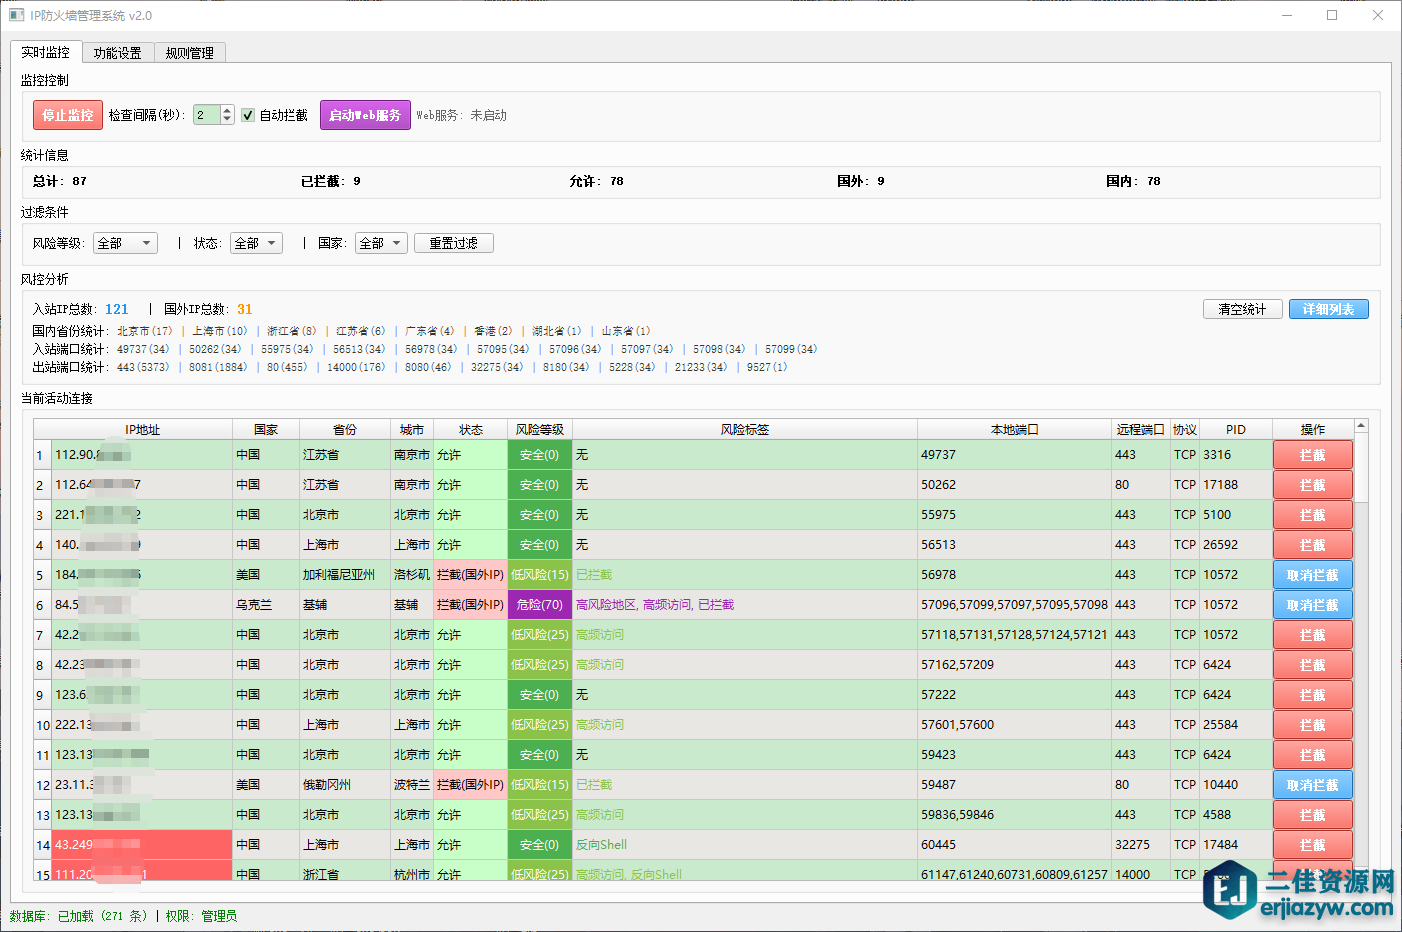Click the 8081 (1884) outbound port statistic
This screenshot has height=932, width=1402.
coord(218,367)
